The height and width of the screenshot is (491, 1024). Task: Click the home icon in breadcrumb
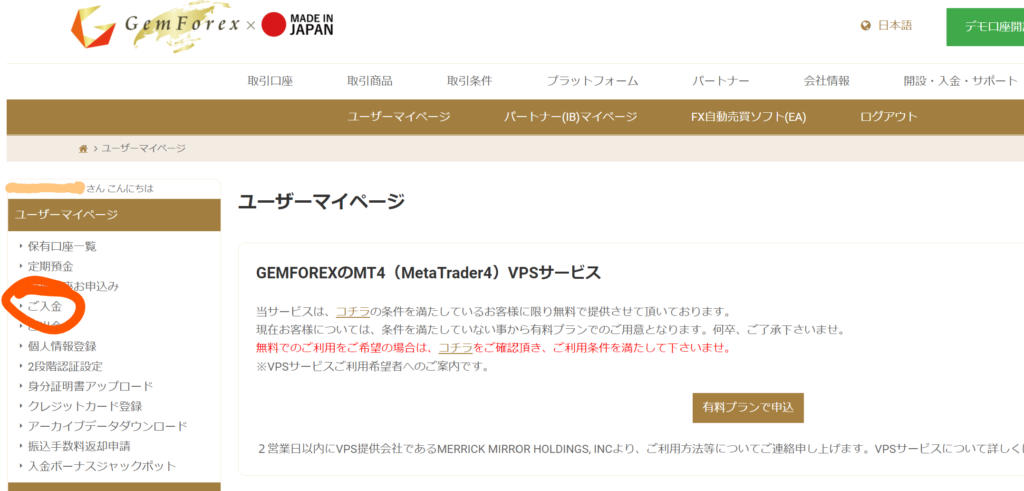pyautogui.click(x=83, y=149)
